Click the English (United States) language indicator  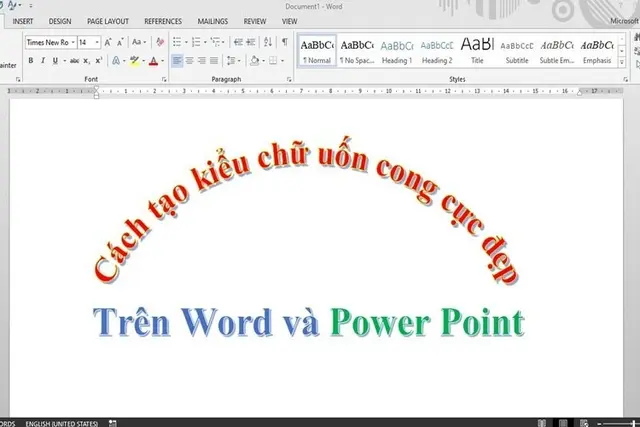tap(62, 423)
